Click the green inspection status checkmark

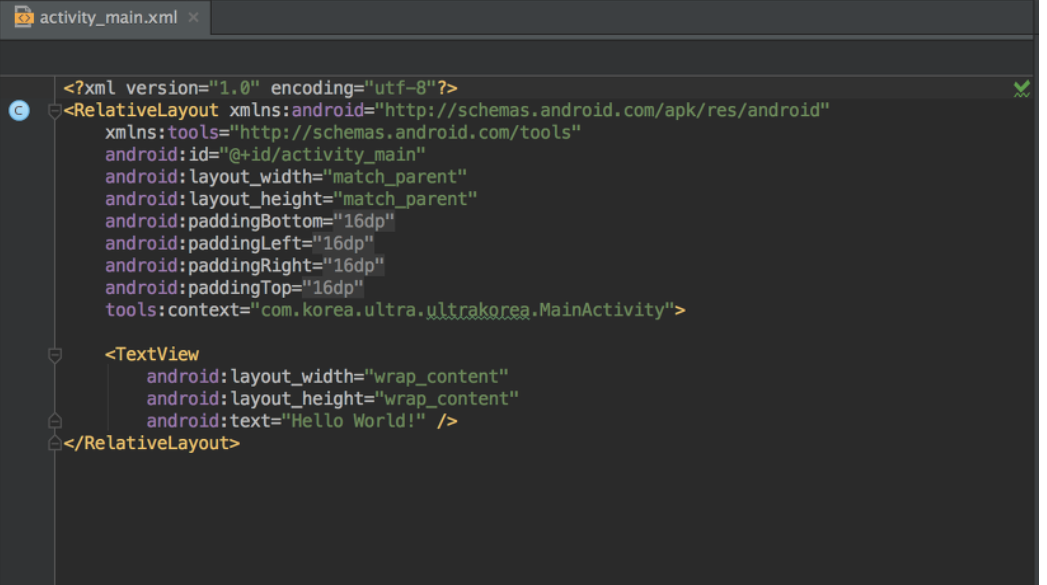click(x=1021, y=88)
